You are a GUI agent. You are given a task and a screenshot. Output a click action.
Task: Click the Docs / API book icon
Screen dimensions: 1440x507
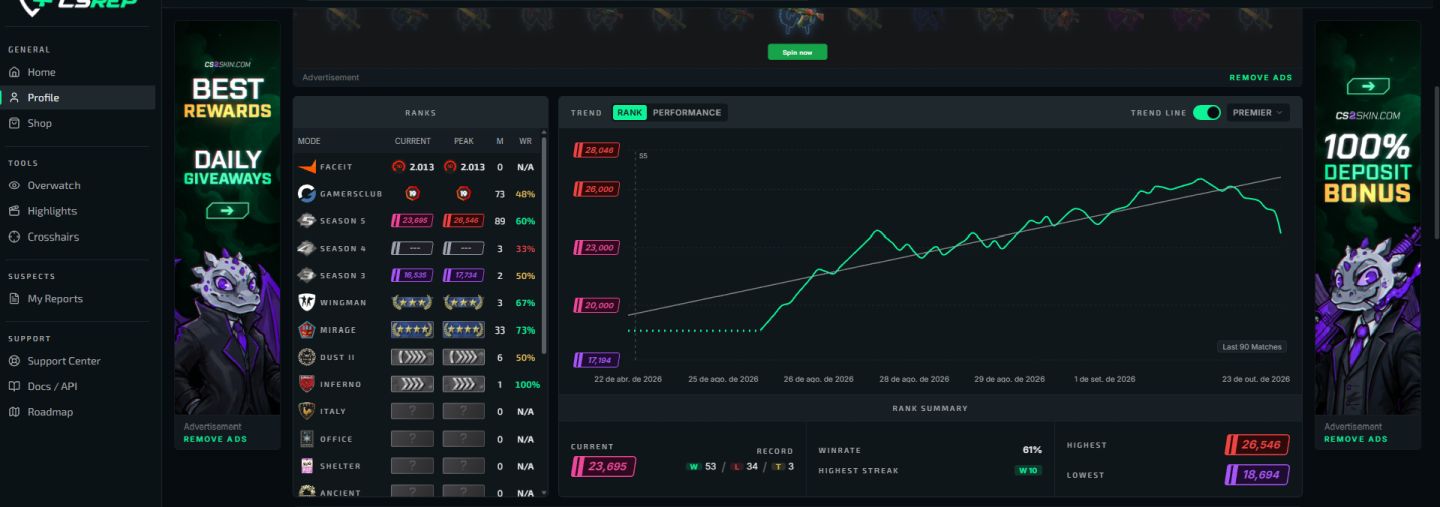point(14,386)
